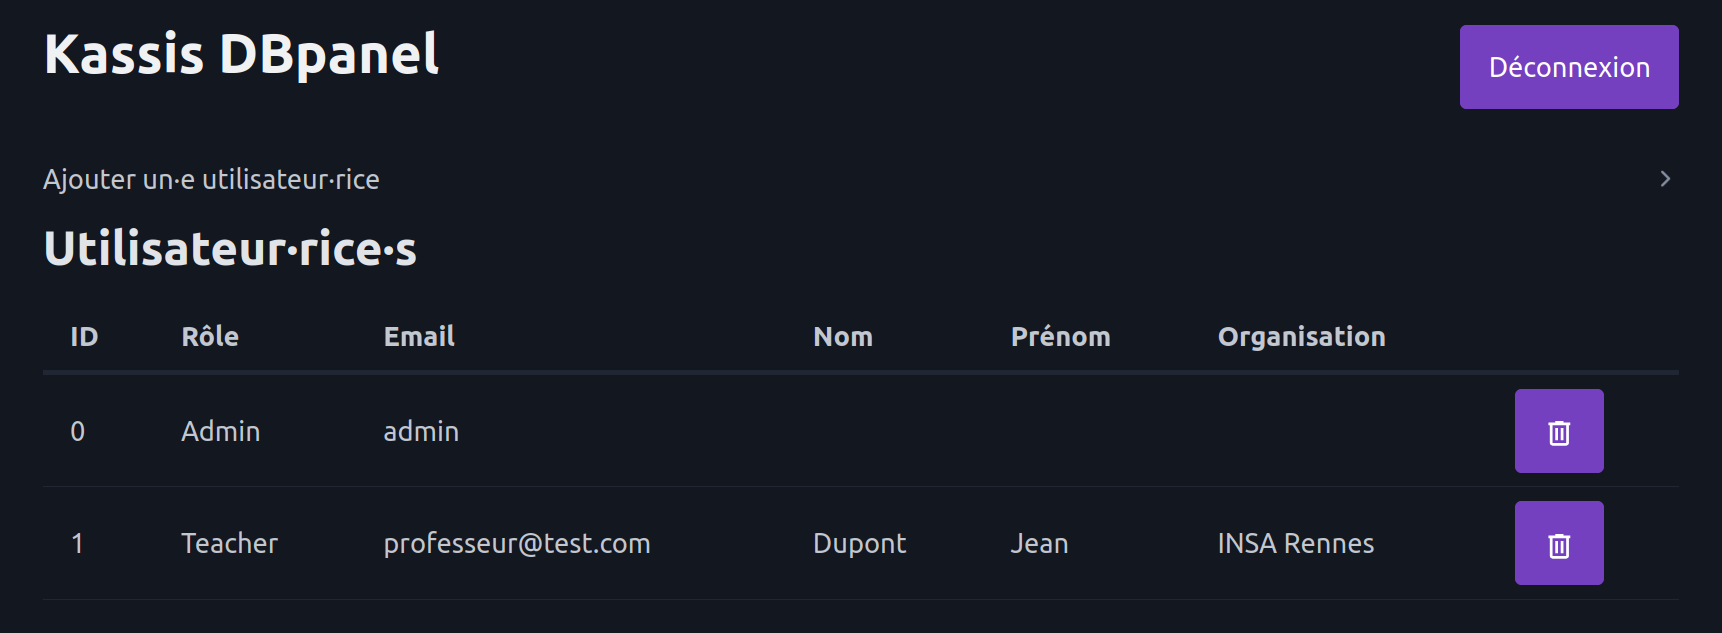This screenshot has width=1722, height=633.
Task: Click the ID column header
Action: coord(84,337)
